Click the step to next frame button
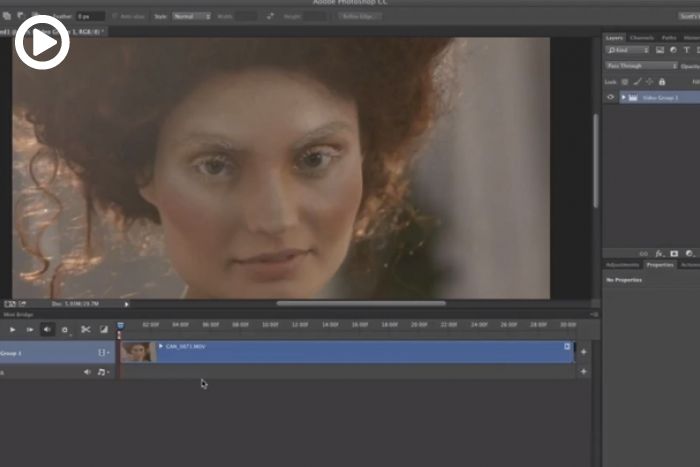Screen dimensions: 700x467 [x=30, y=329]
